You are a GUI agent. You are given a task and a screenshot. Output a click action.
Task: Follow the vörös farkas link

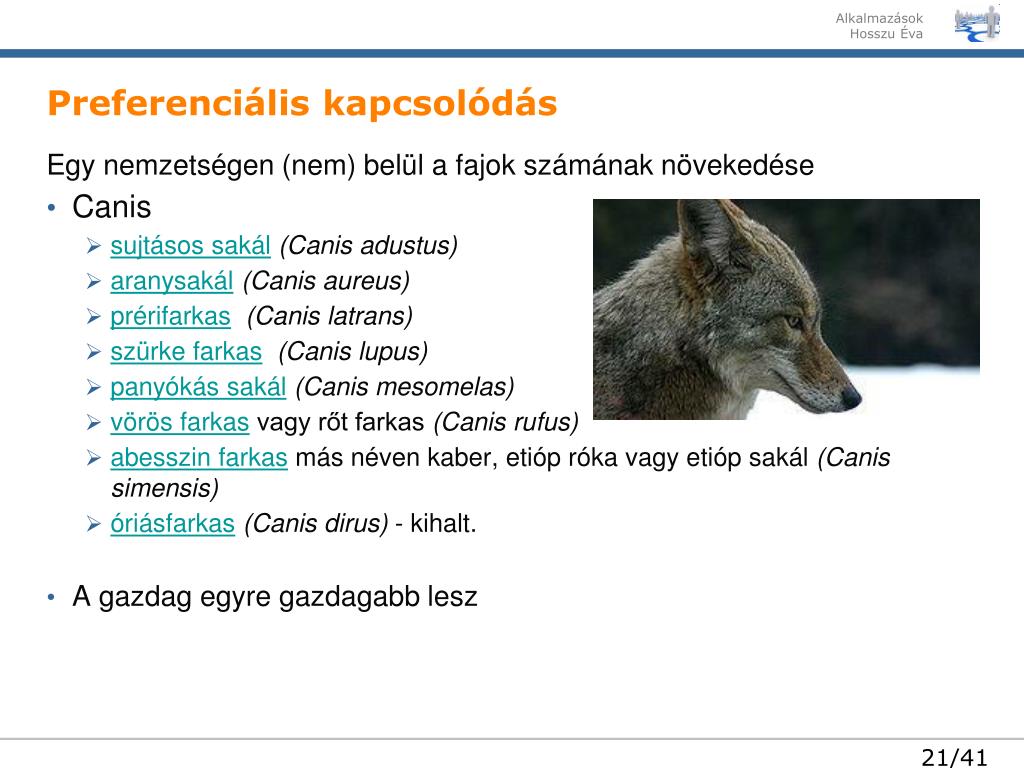[180, 423]
